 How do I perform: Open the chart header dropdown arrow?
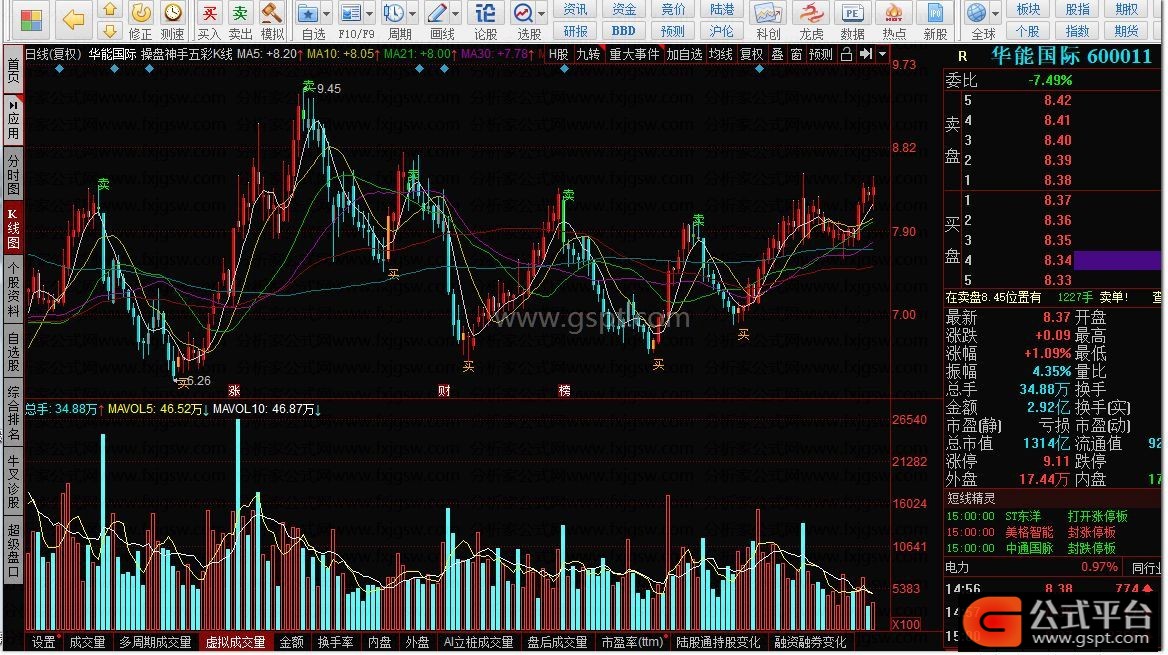(x=883, y=54)
